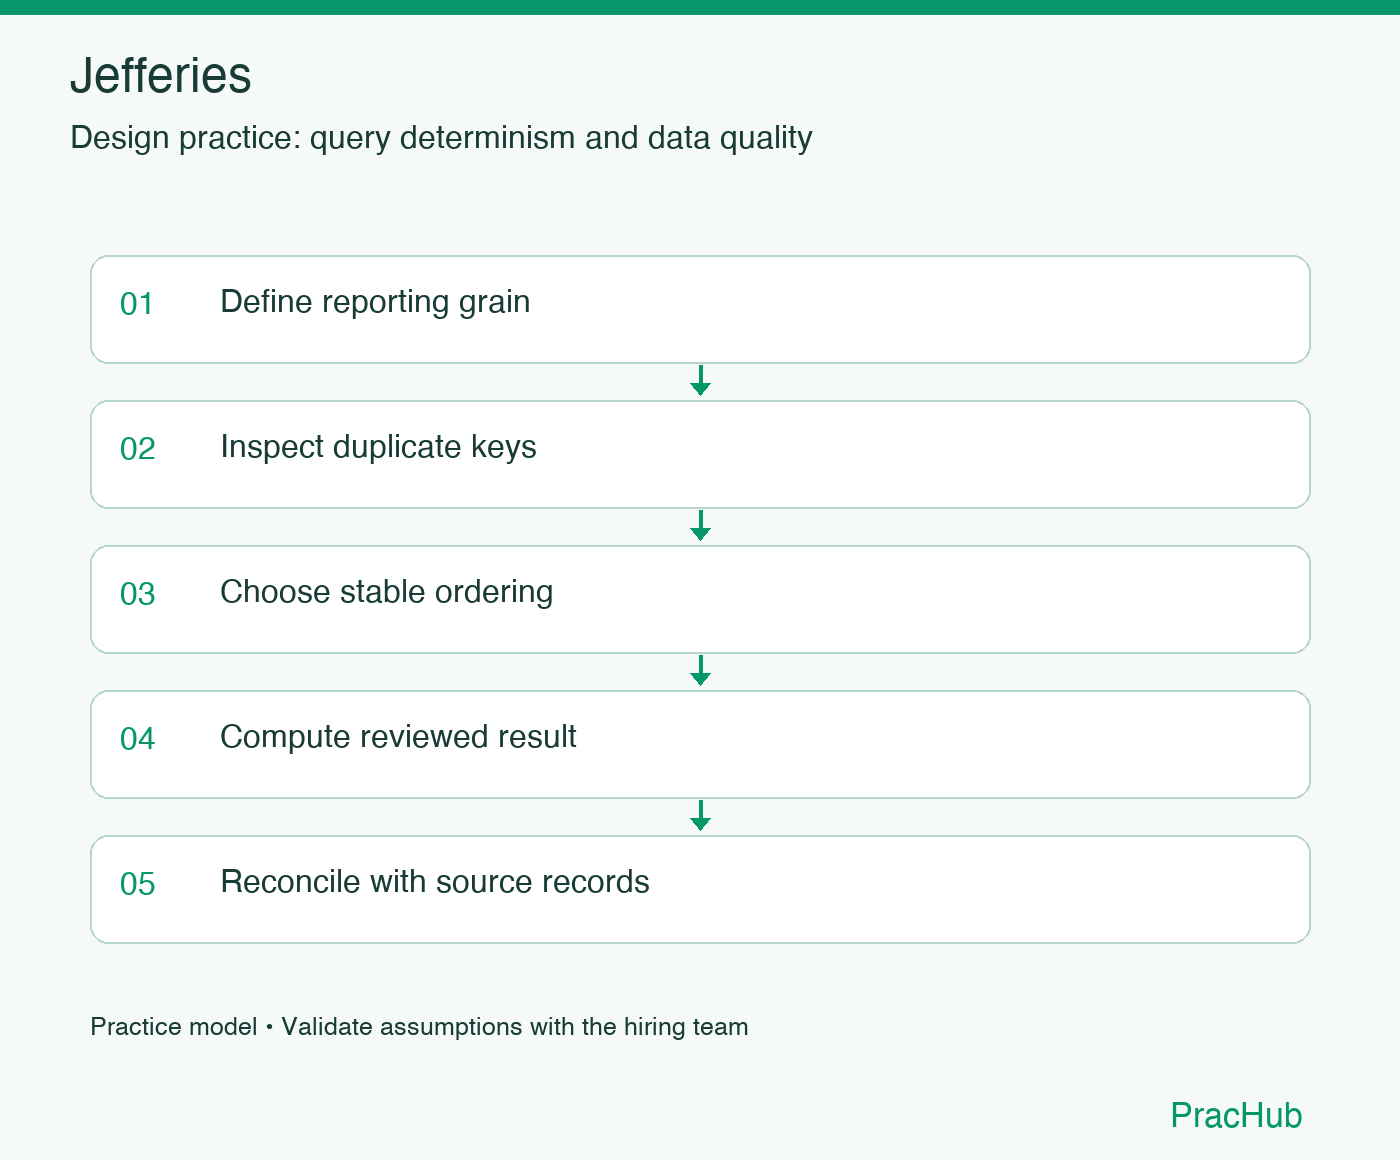Click step number 05
This screenshot has height=1160, width=1400.
click(138, 884)
